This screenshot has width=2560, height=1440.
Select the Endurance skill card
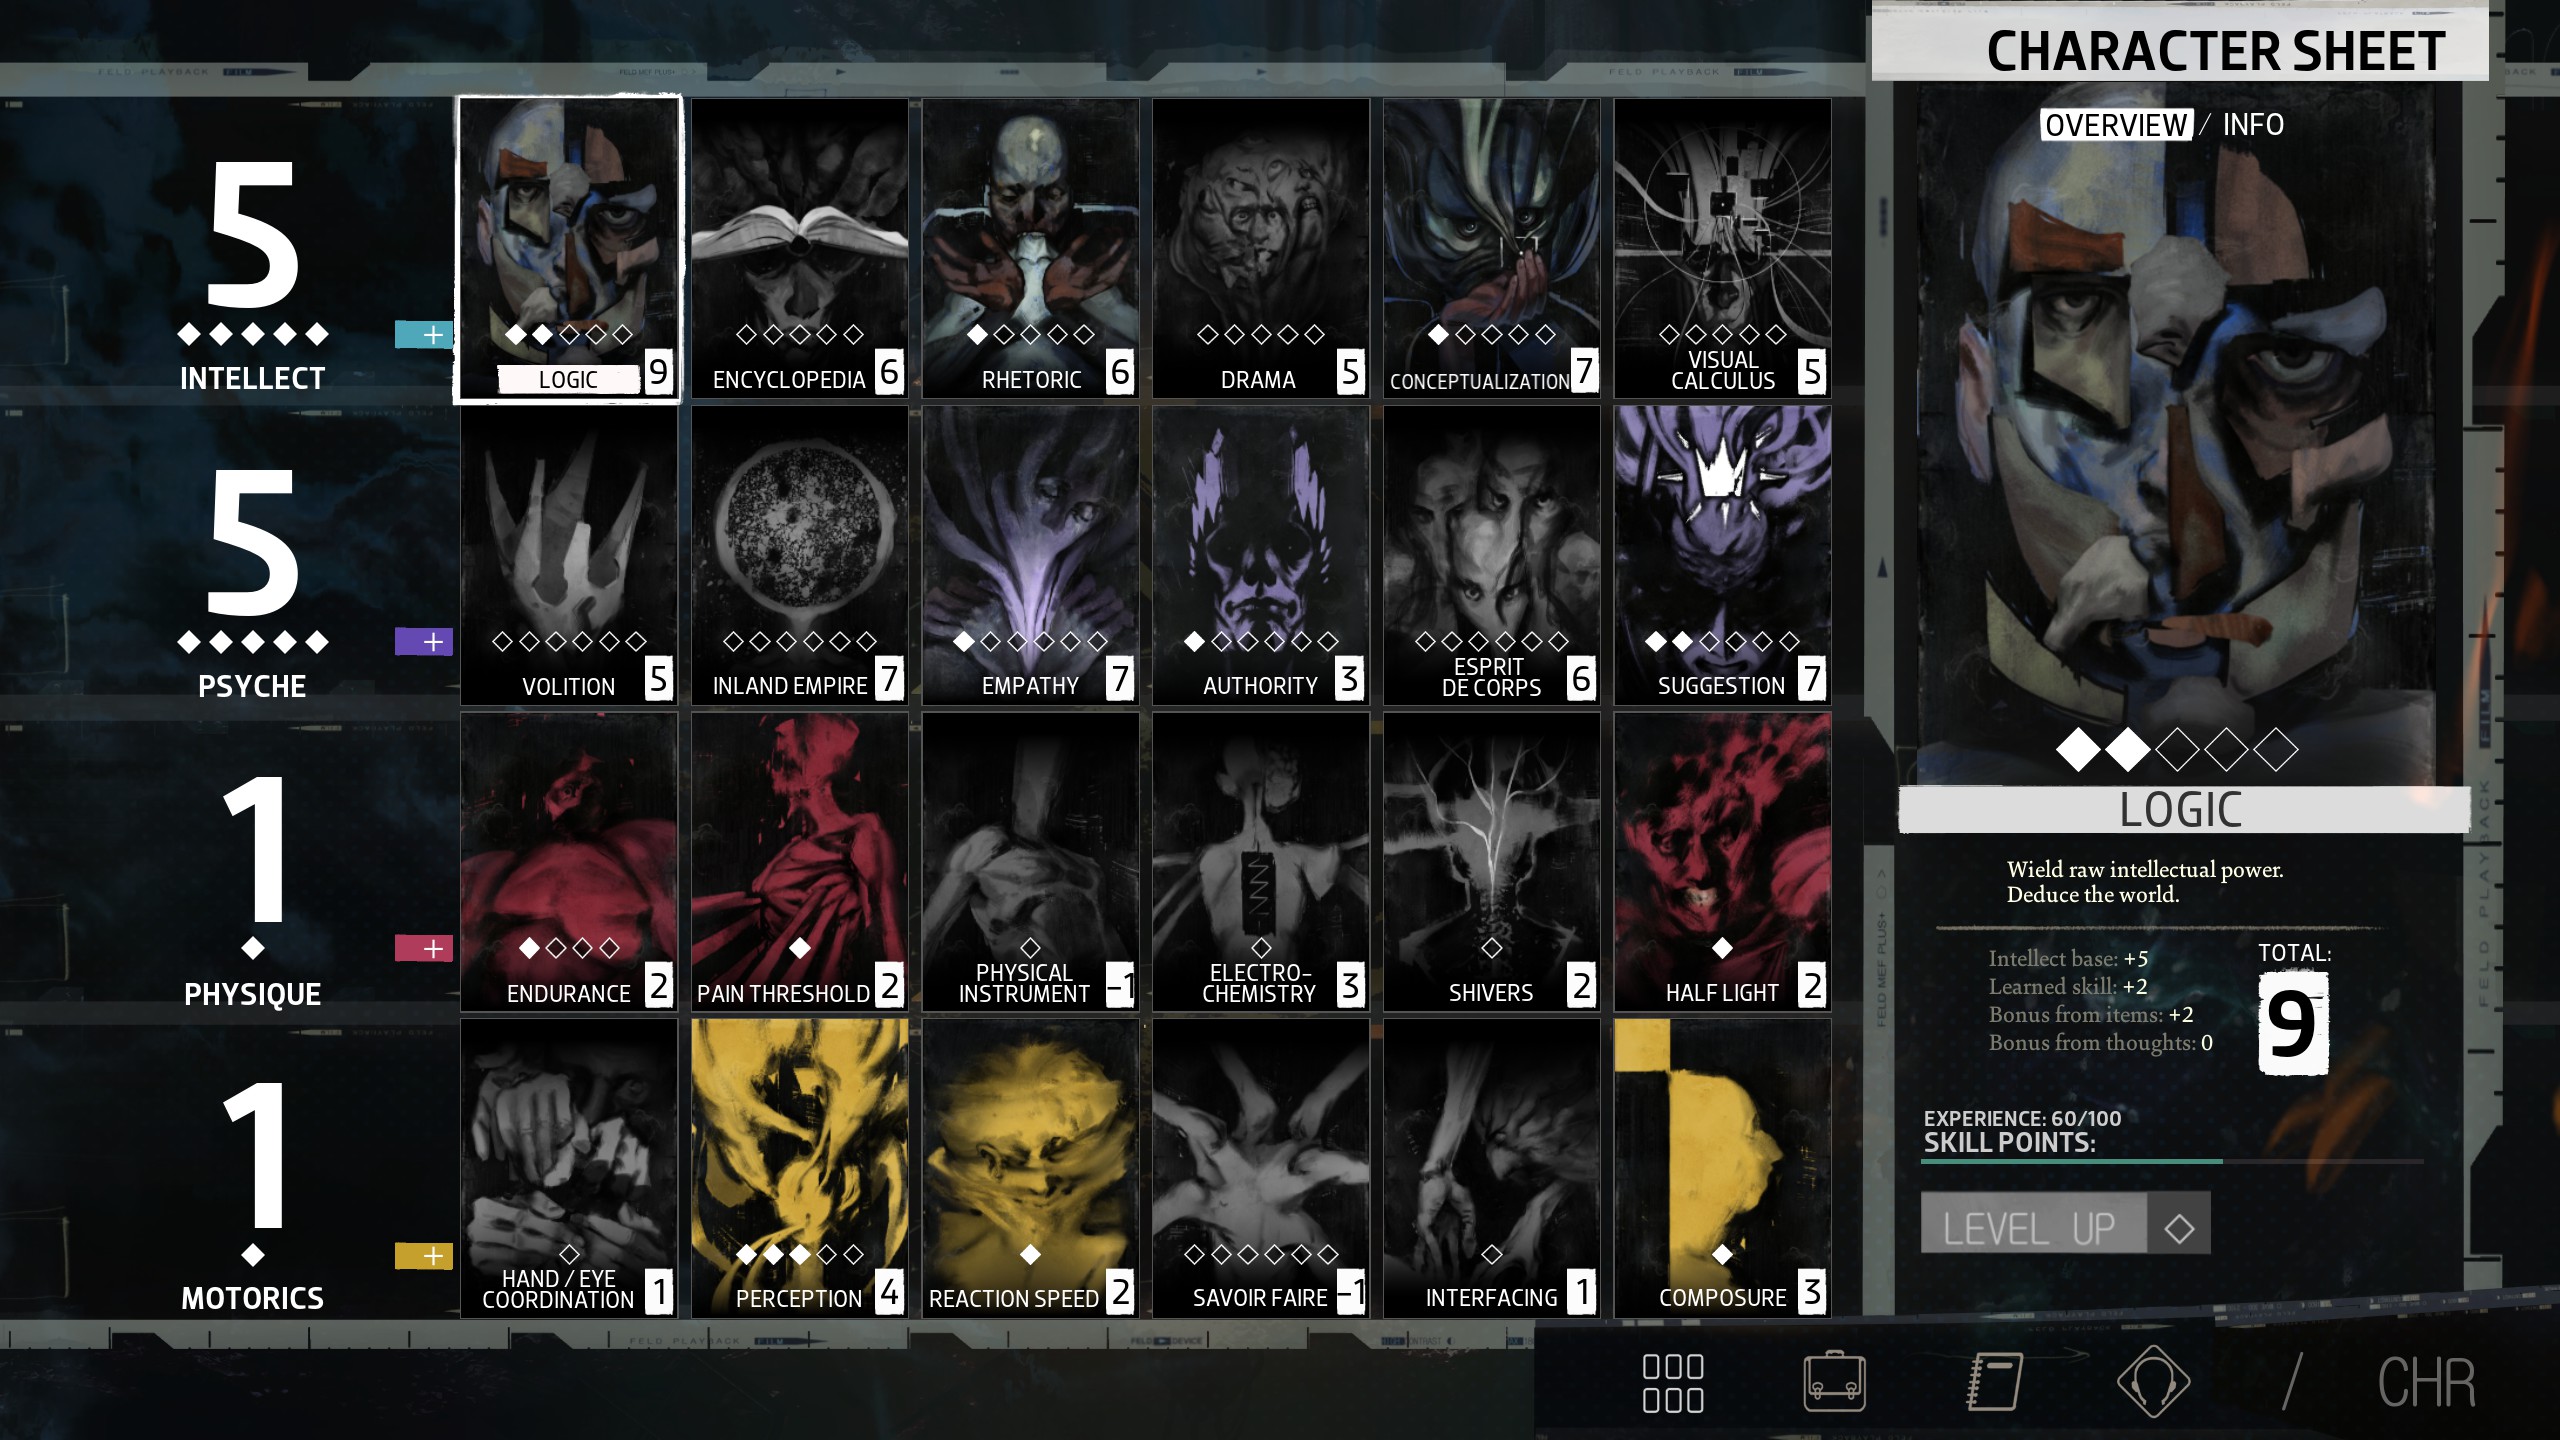pos(568,862)
